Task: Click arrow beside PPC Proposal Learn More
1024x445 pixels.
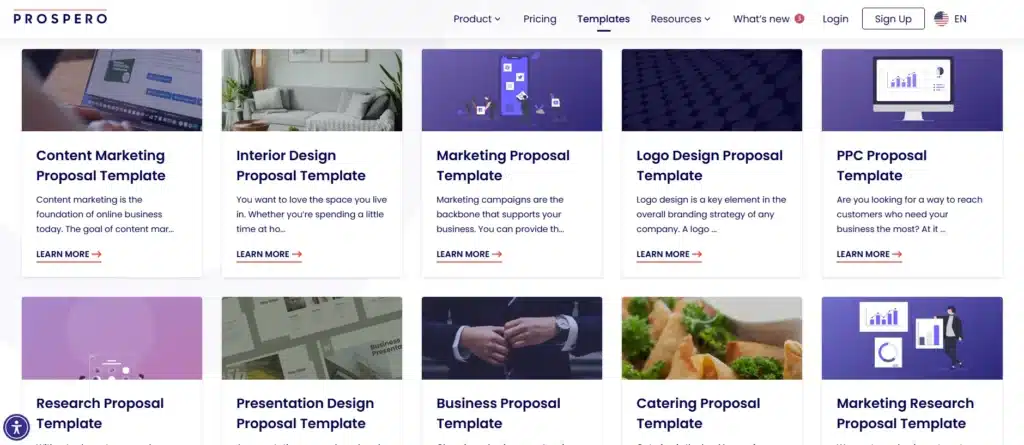Action: click(897, 254)
